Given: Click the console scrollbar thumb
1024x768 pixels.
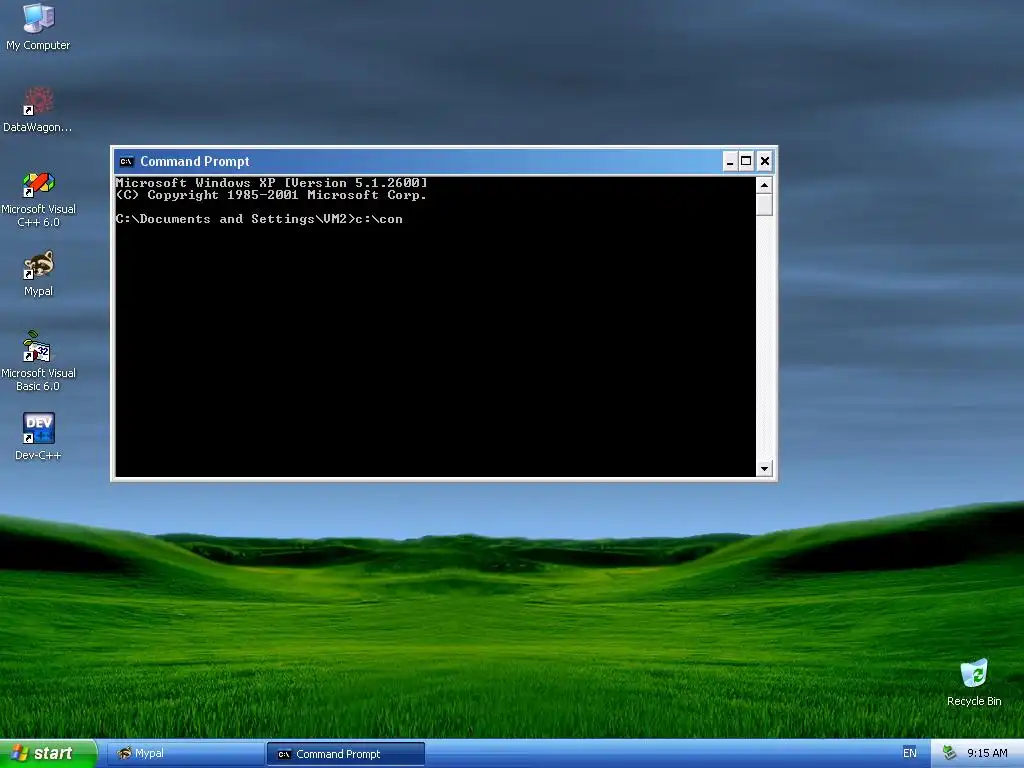Looking at the screenshot, I should [764, 204].
